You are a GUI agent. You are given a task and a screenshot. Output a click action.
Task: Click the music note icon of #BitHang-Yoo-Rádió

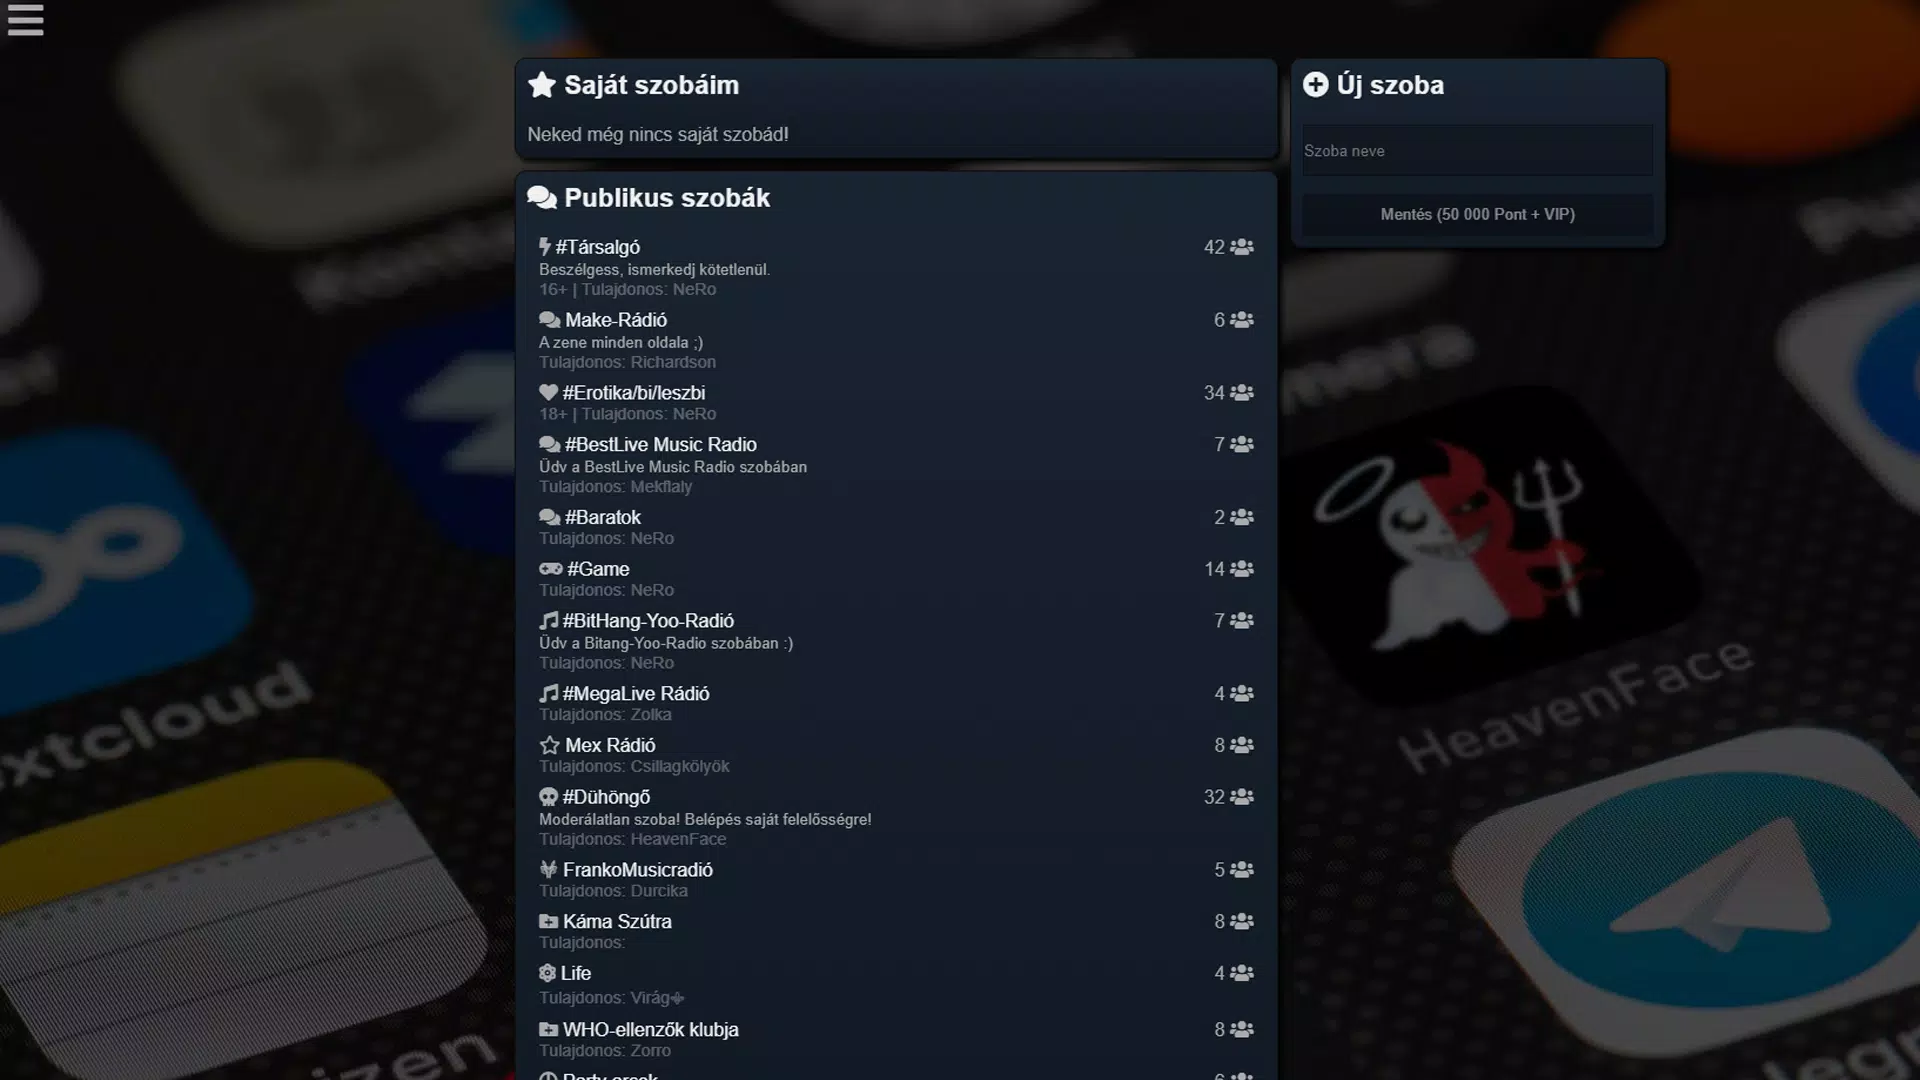pos(548,621)
